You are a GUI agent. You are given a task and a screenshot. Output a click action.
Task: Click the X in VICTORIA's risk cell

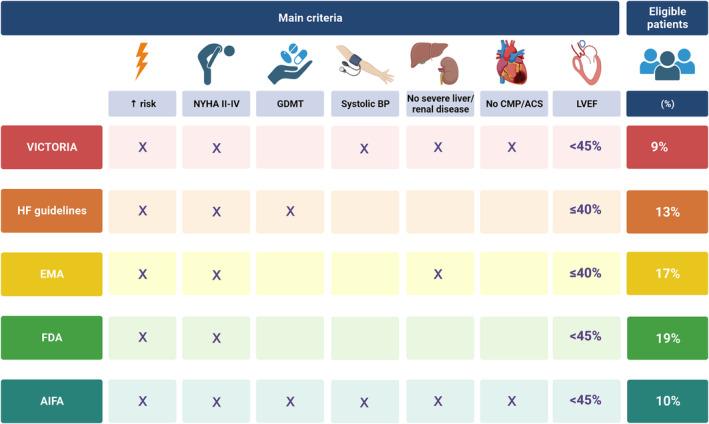click(x=142, y=147)
